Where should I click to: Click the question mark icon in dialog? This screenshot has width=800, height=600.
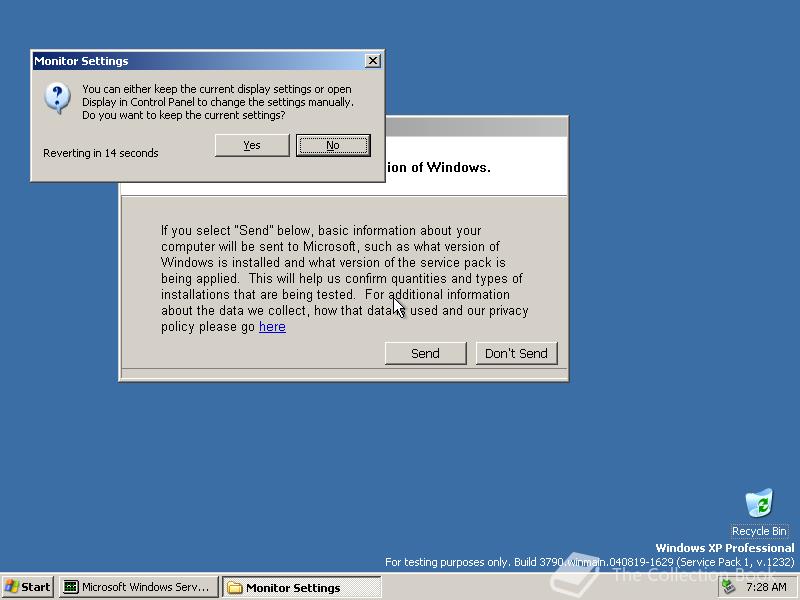point(57,98)
